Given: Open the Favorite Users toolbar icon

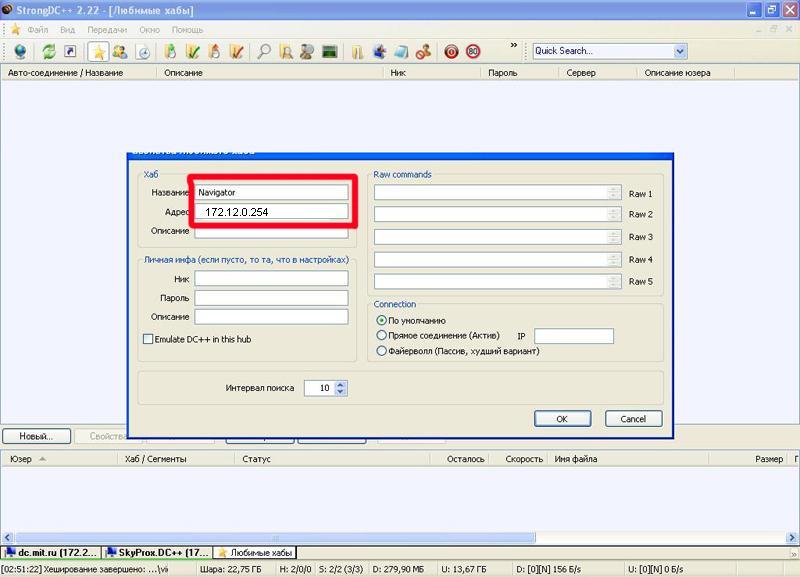Looking at the screenshot, I should (x=120, y=51).
